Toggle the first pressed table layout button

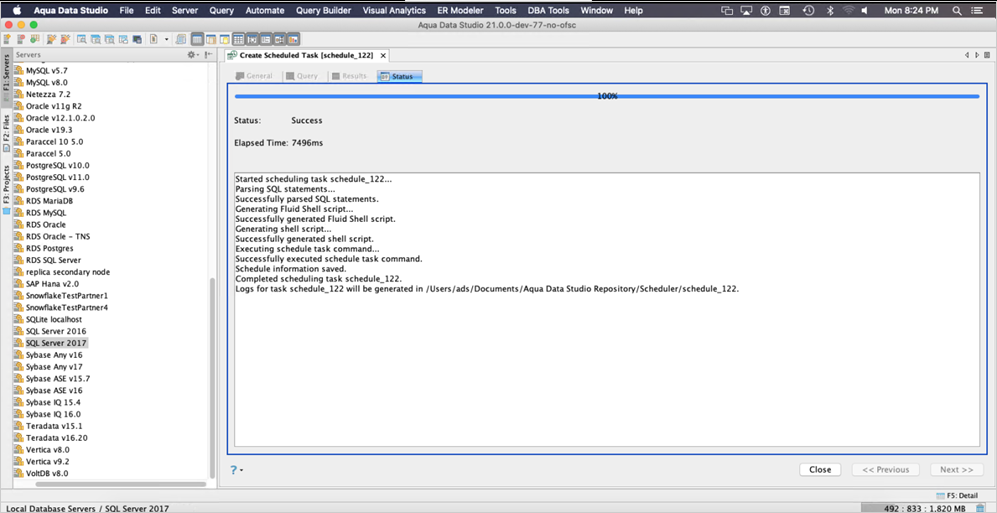coord(197,39)
